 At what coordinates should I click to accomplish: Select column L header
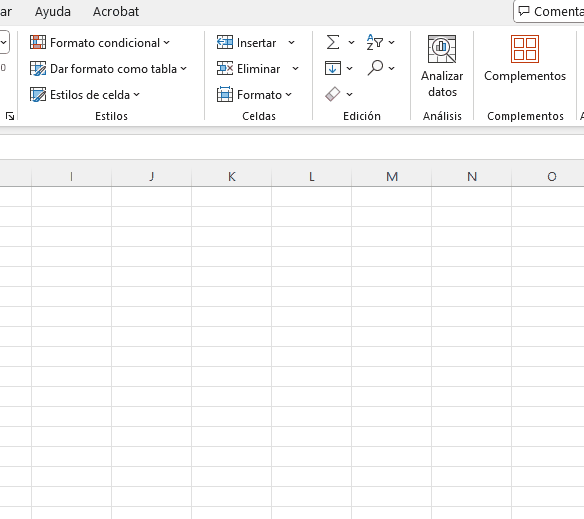pyautogui.click(x=312, y=177)
